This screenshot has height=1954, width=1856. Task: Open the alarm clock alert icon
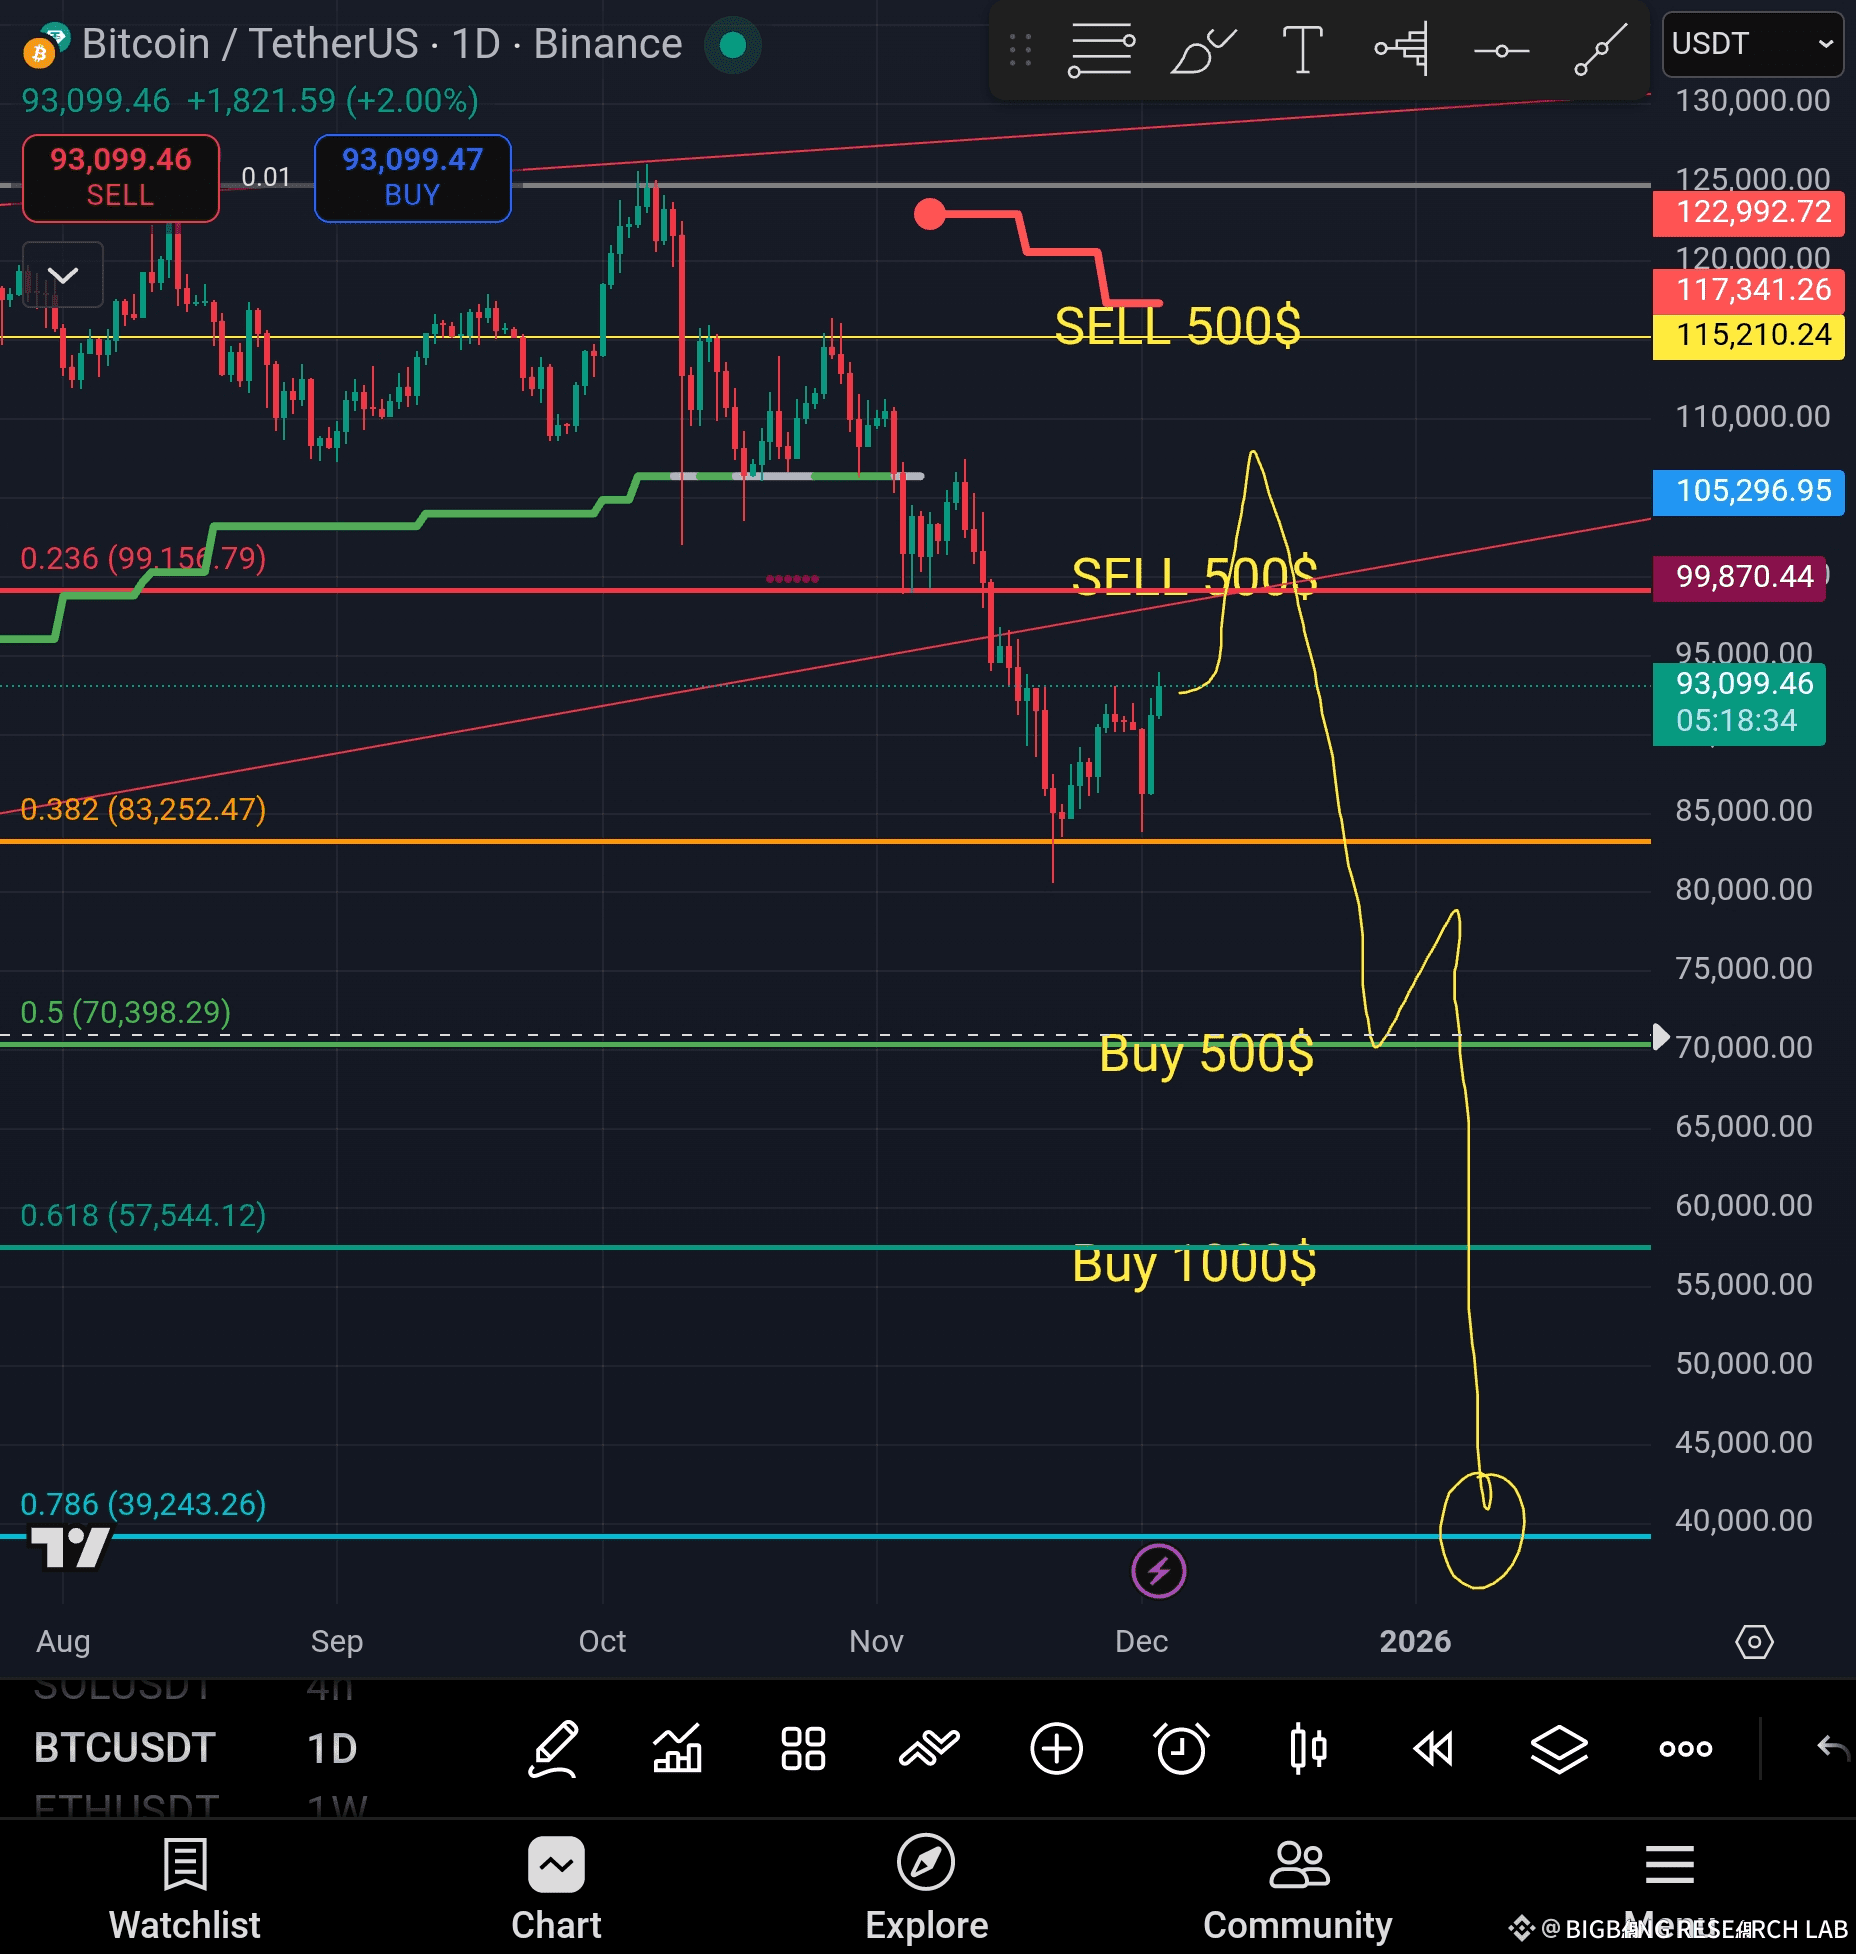pos(1181,1748)
